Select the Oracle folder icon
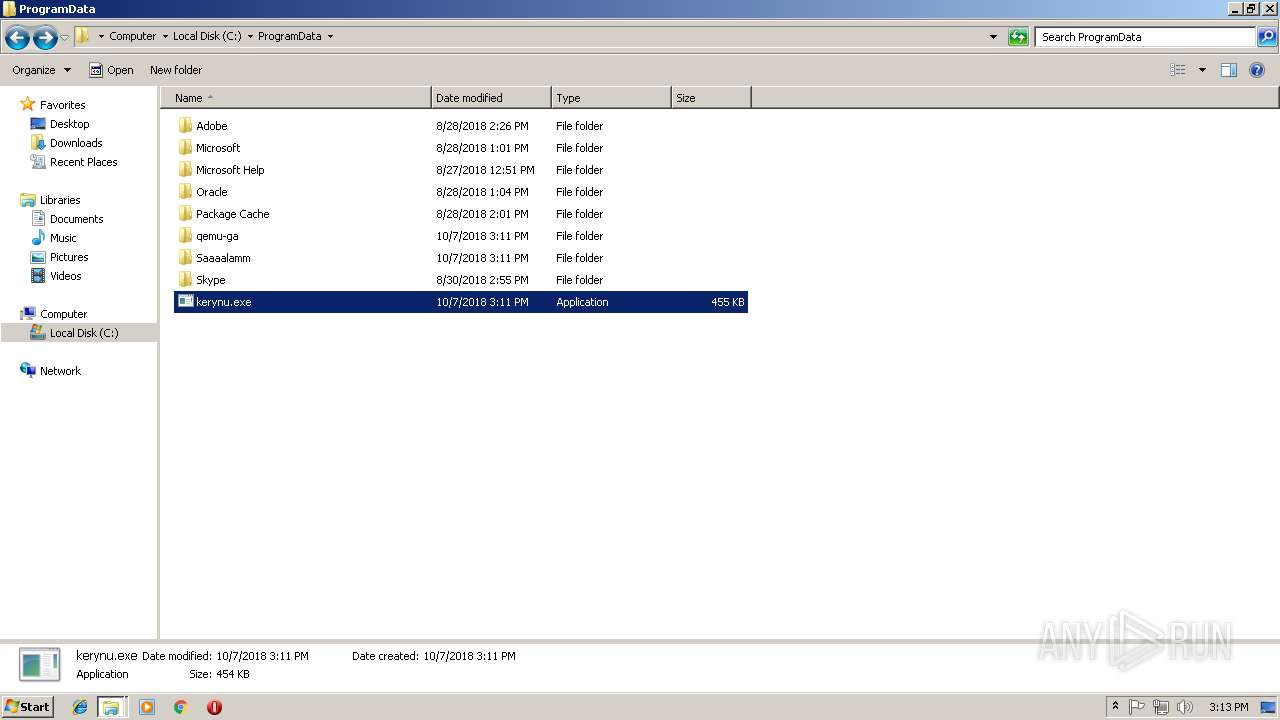This screenshot has height=720, width=1280. point(185,192)
